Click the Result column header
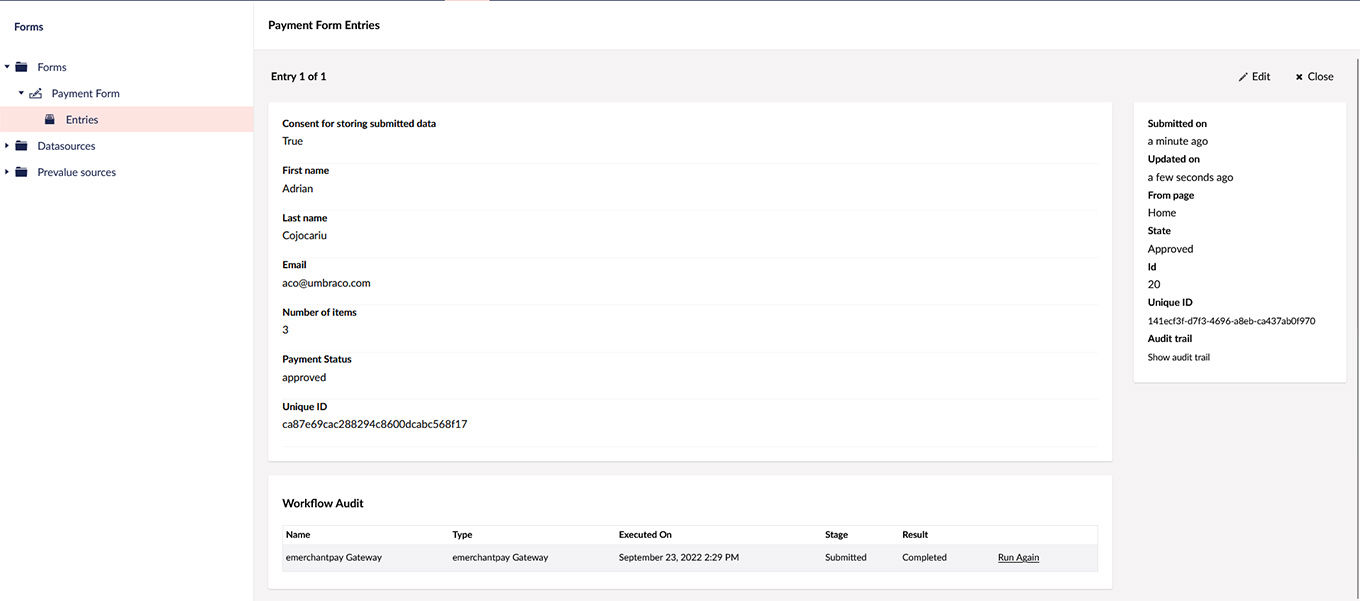1360x601 pixels. click(x=915, y=535)
